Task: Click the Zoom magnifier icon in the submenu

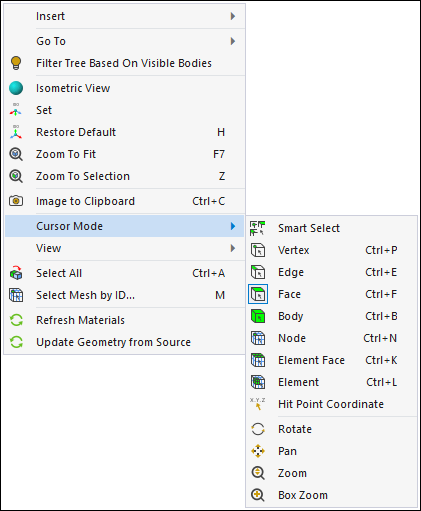Action: tap(258, 473)
